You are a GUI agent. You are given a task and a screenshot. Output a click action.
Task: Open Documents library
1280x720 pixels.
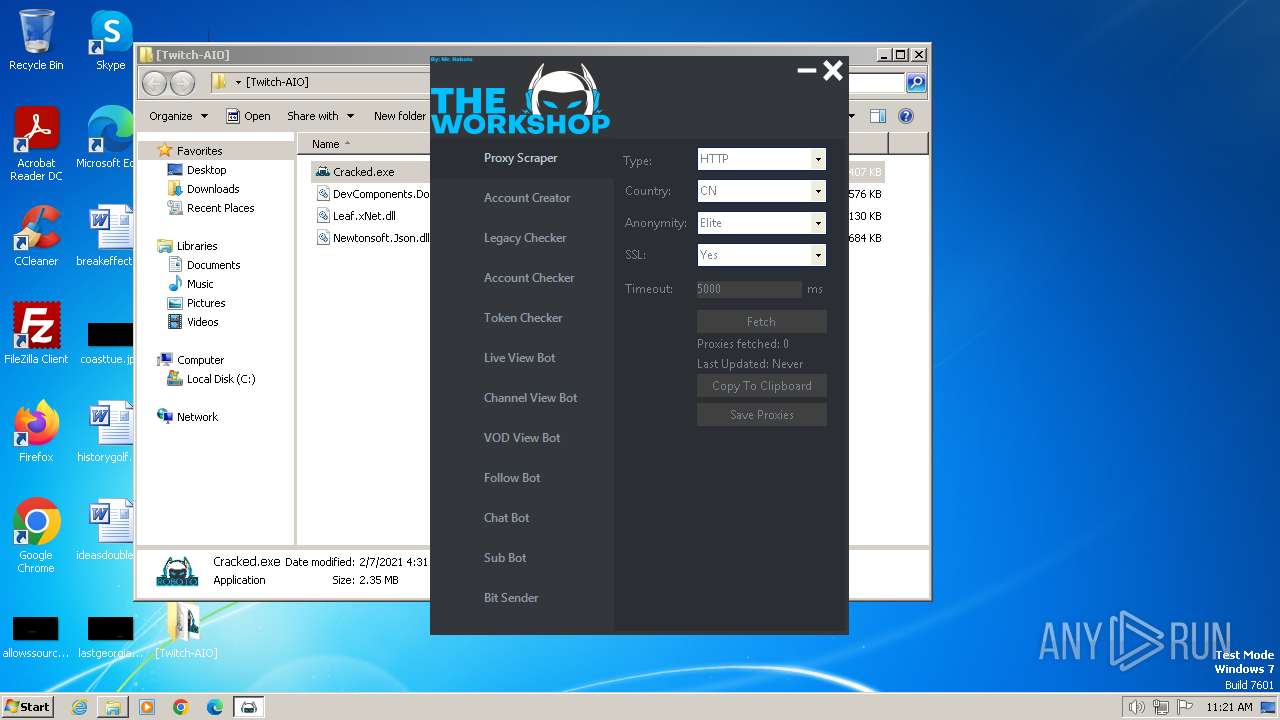(213, 265)
